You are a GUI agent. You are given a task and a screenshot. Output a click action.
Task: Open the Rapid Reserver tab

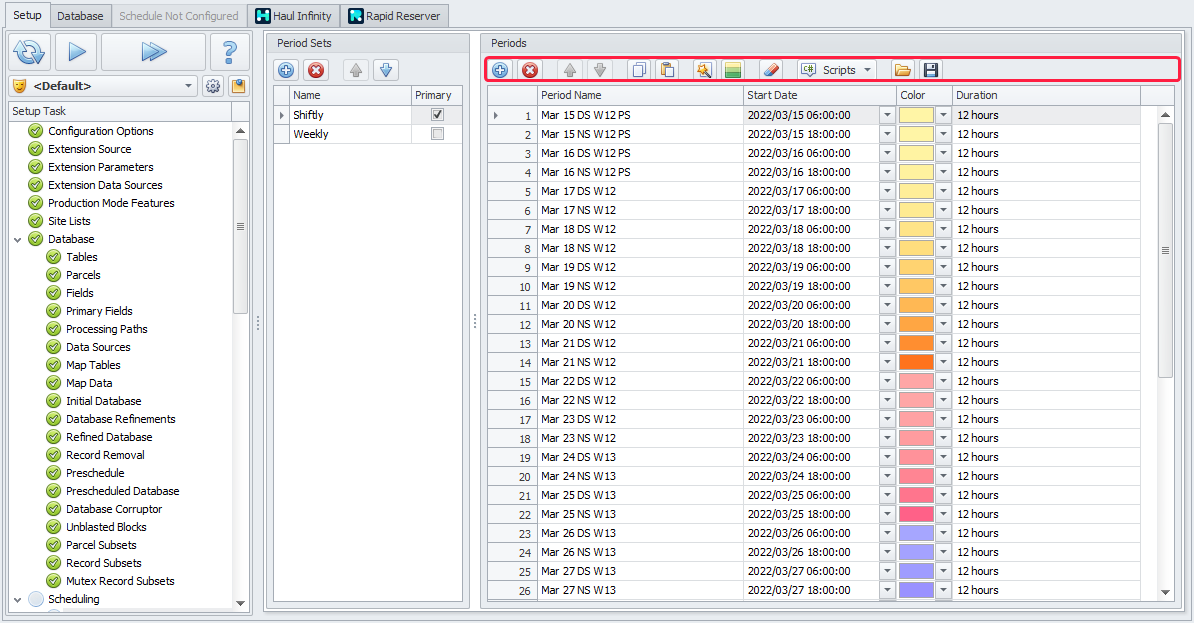pos(394,16)
